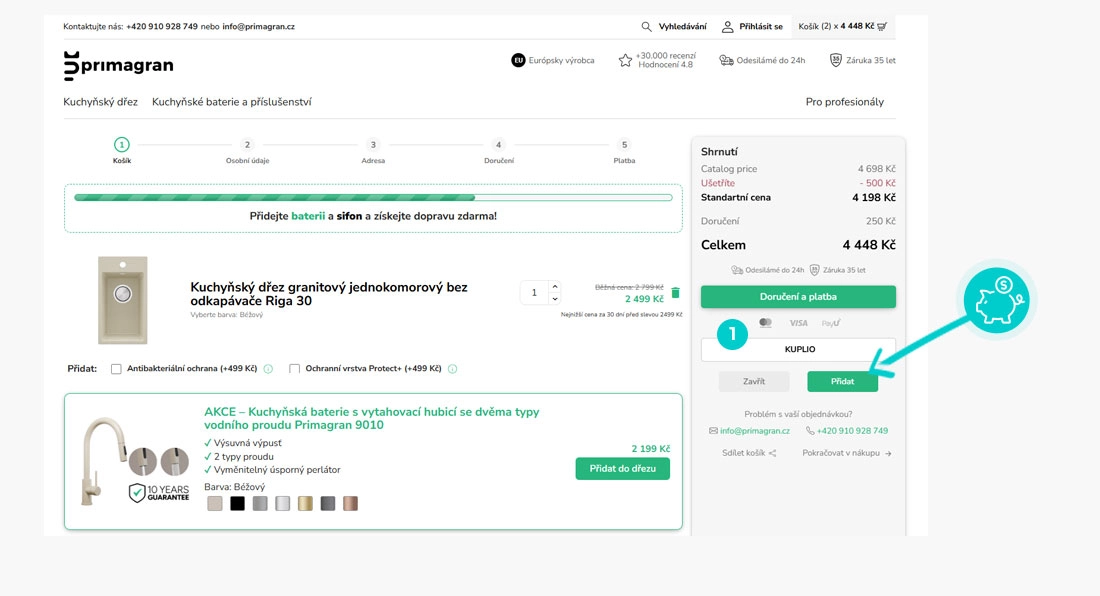Click the quantity field showing 1
The image size is (1100, 596).
click(x=534, y=293)
